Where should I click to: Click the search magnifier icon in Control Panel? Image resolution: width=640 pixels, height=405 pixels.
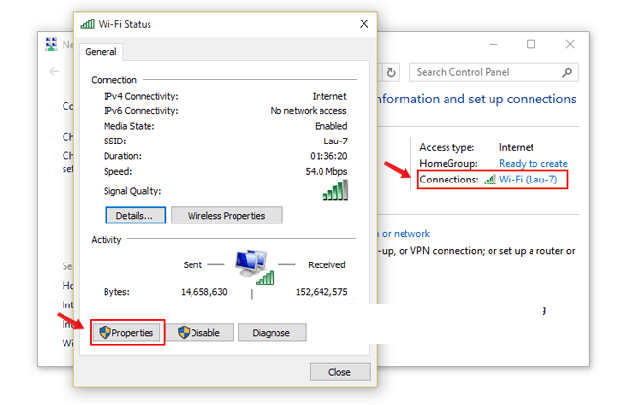click(567, 73)
